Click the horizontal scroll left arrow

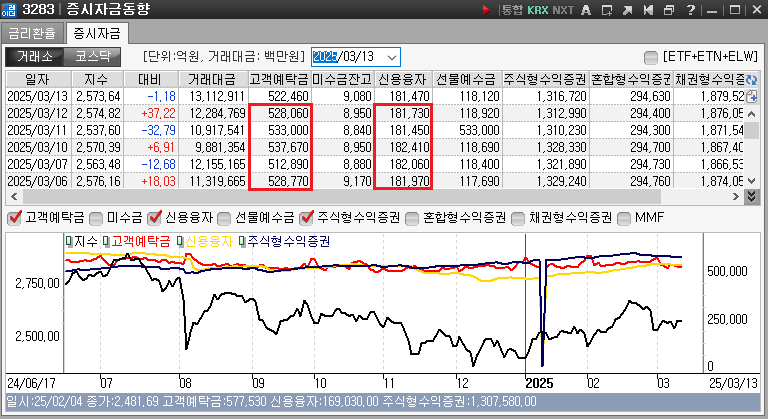click(x=14, y=197)
